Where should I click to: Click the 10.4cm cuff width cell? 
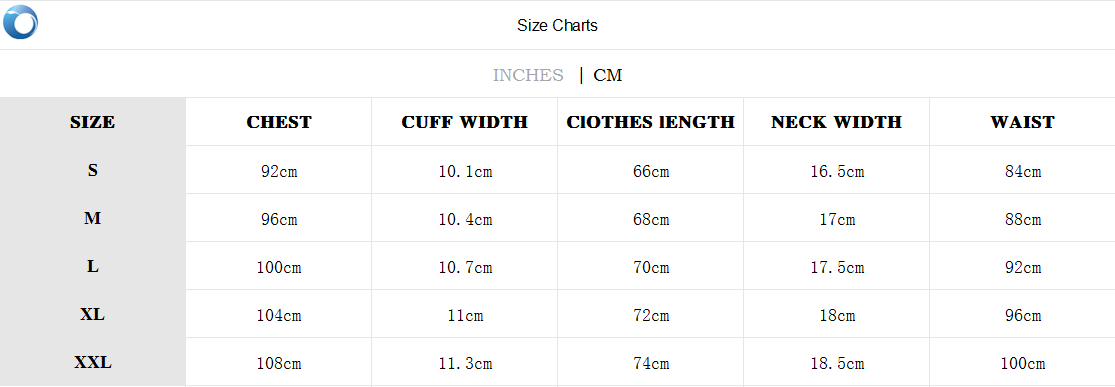pyautogui.click(x=465, y=220)
